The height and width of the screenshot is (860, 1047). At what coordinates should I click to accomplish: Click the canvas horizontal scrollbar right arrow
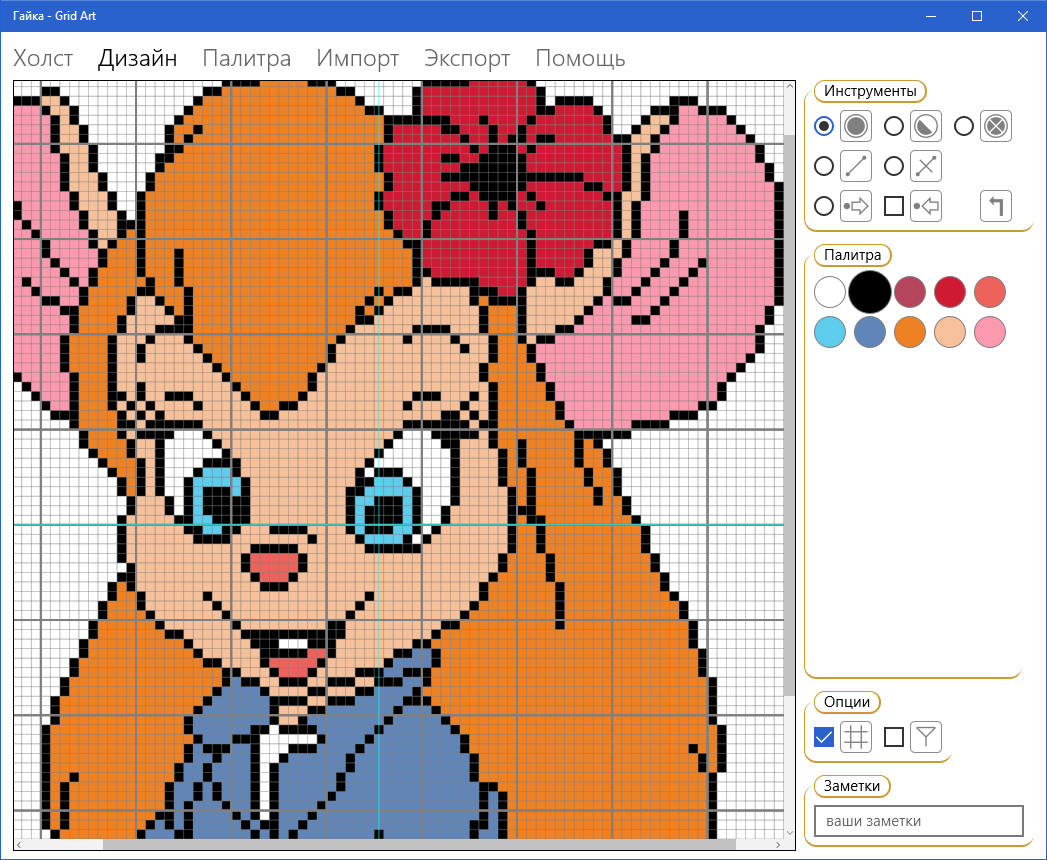point(778,845)
